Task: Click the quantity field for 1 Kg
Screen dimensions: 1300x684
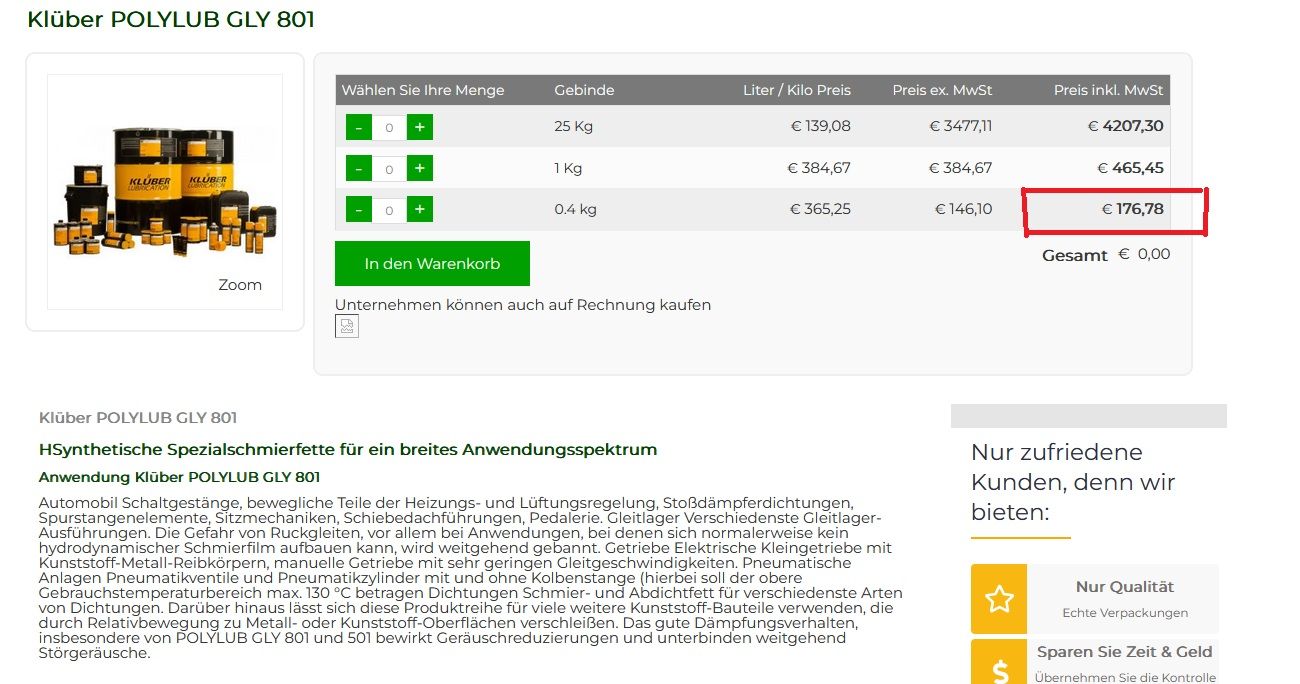Action: tap(389, 168)
